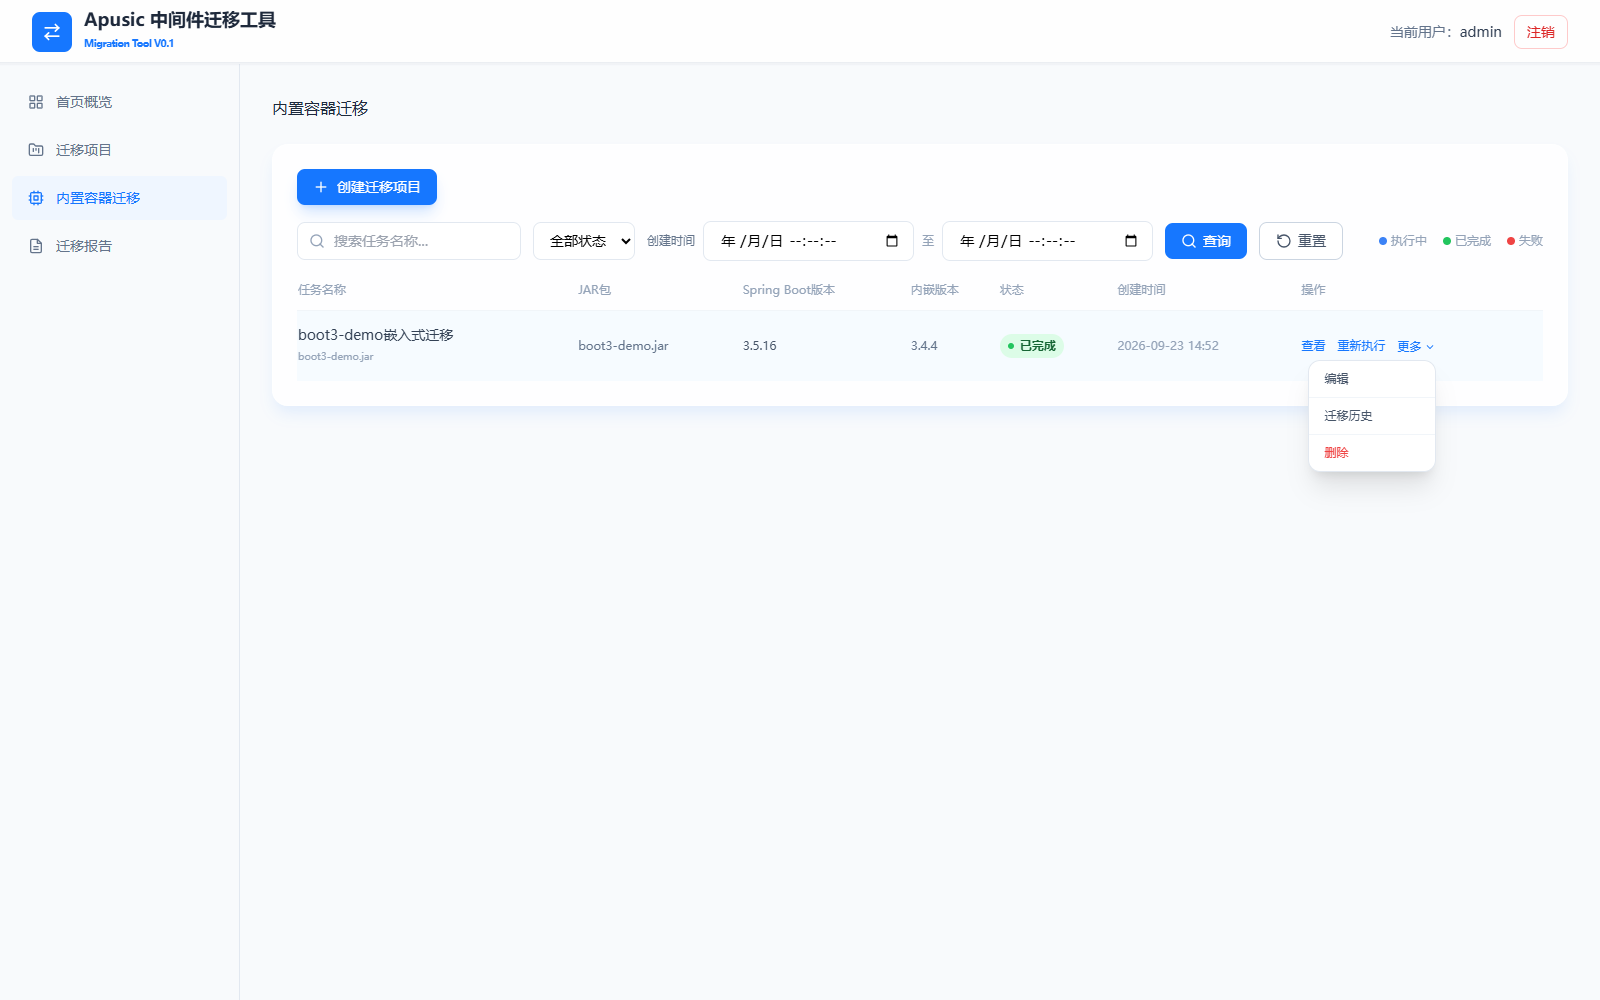Click the 已完成 status badge in the row
This screenshot has width=1600, height=1000.
(x=1032, y=346)
